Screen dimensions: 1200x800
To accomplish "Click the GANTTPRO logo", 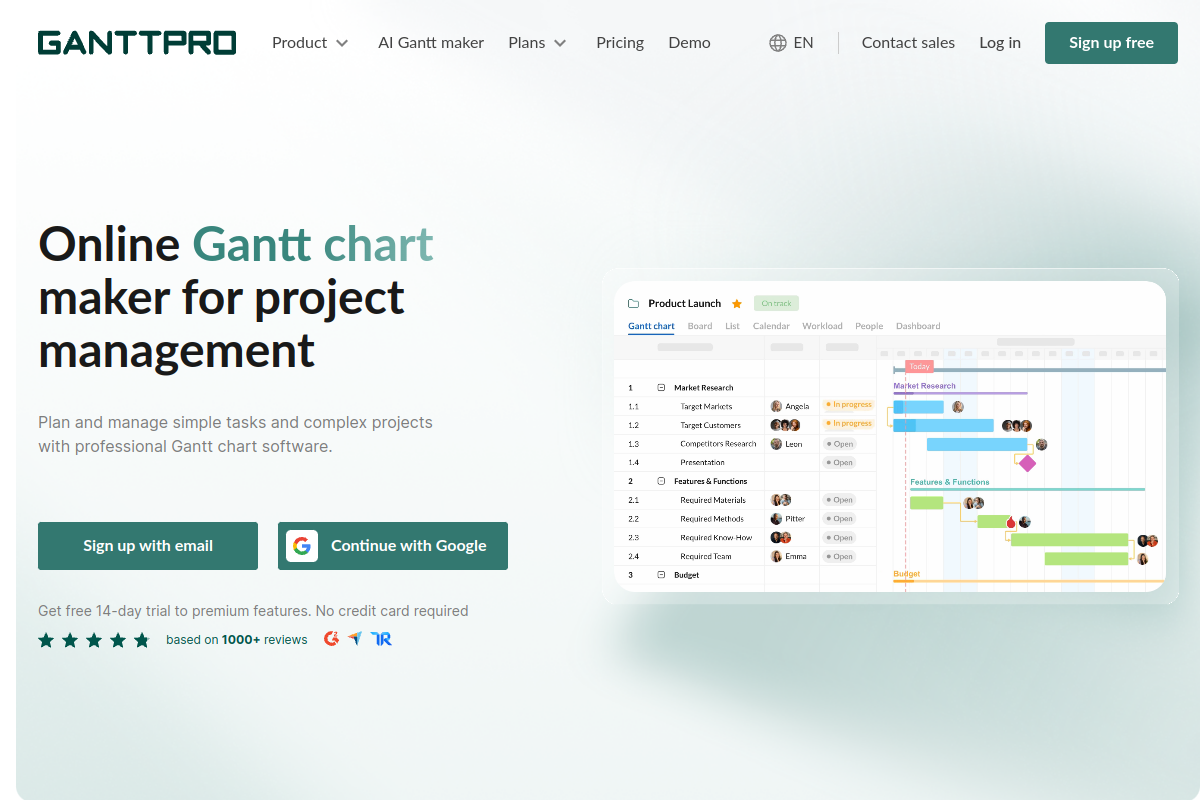I will [137, 43].
